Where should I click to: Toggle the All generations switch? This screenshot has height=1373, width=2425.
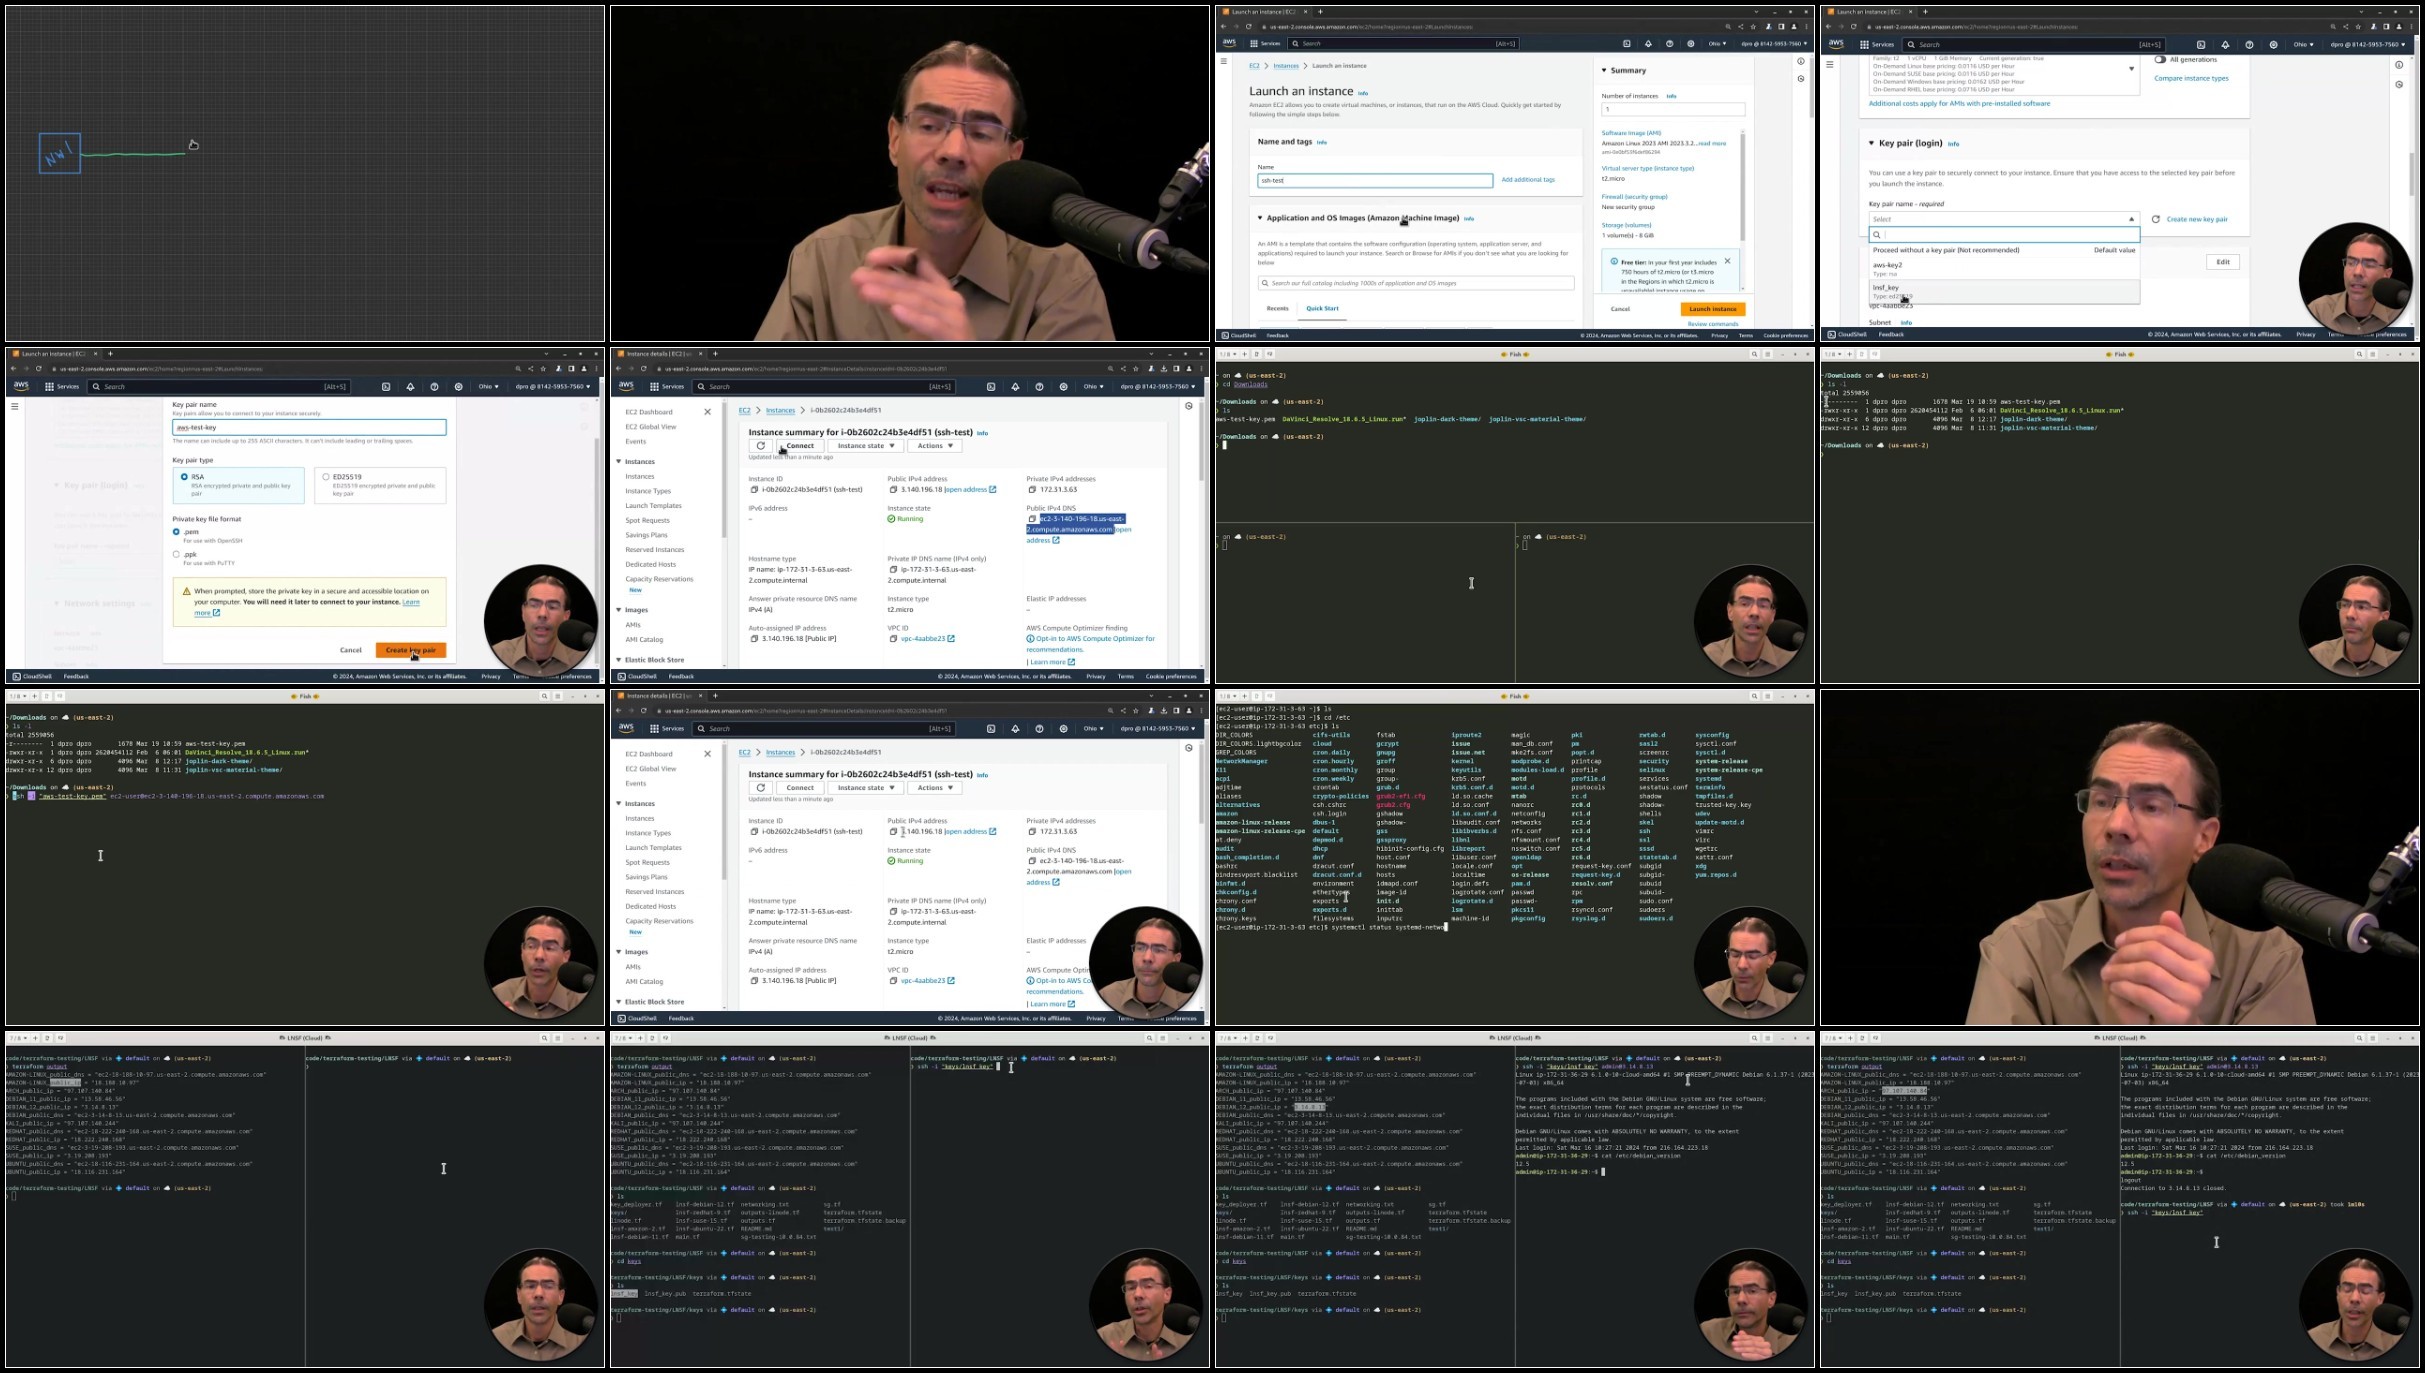2160,59
